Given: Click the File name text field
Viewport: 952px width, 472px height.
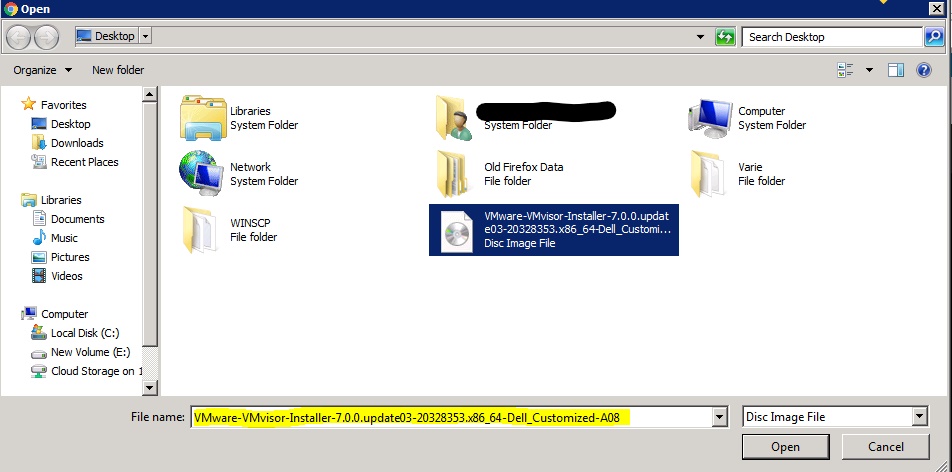Looking at the screenshot, I should pyautogui.click(x=452, y=417).
